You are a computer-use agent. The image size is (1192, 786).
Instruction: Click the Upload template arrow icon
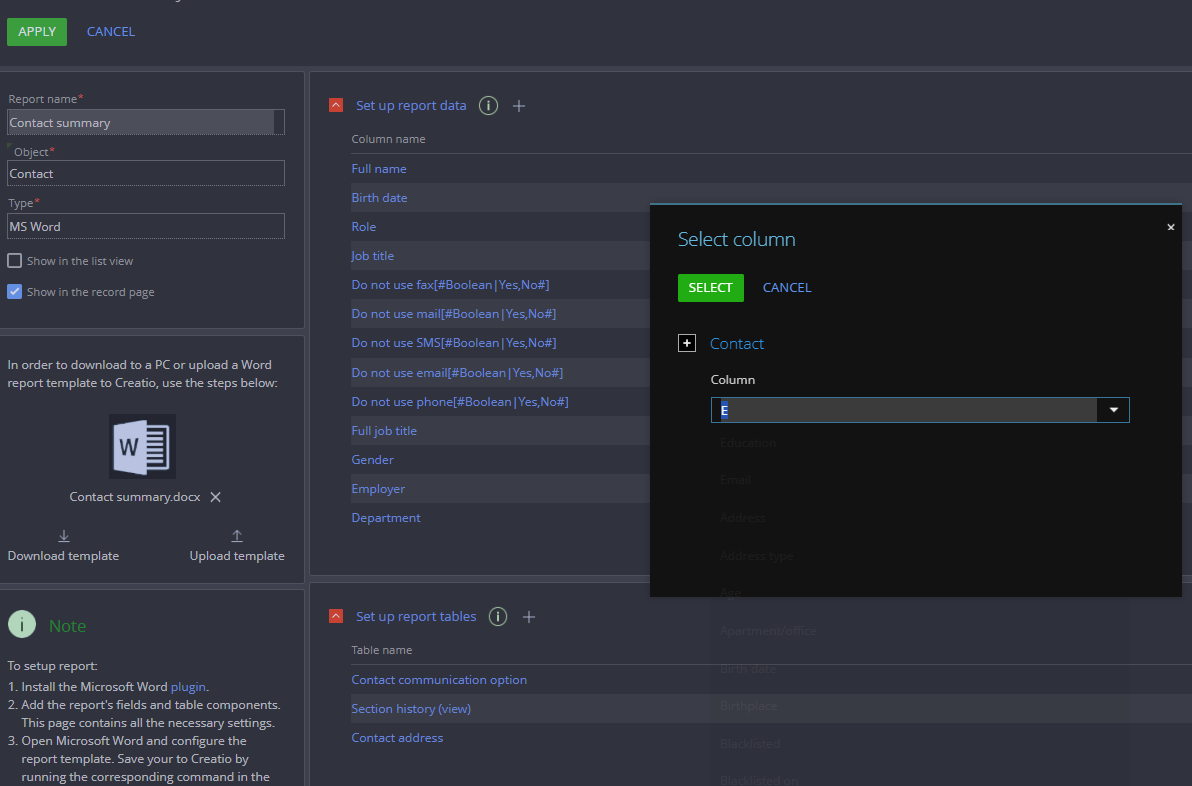pos(237,536)
